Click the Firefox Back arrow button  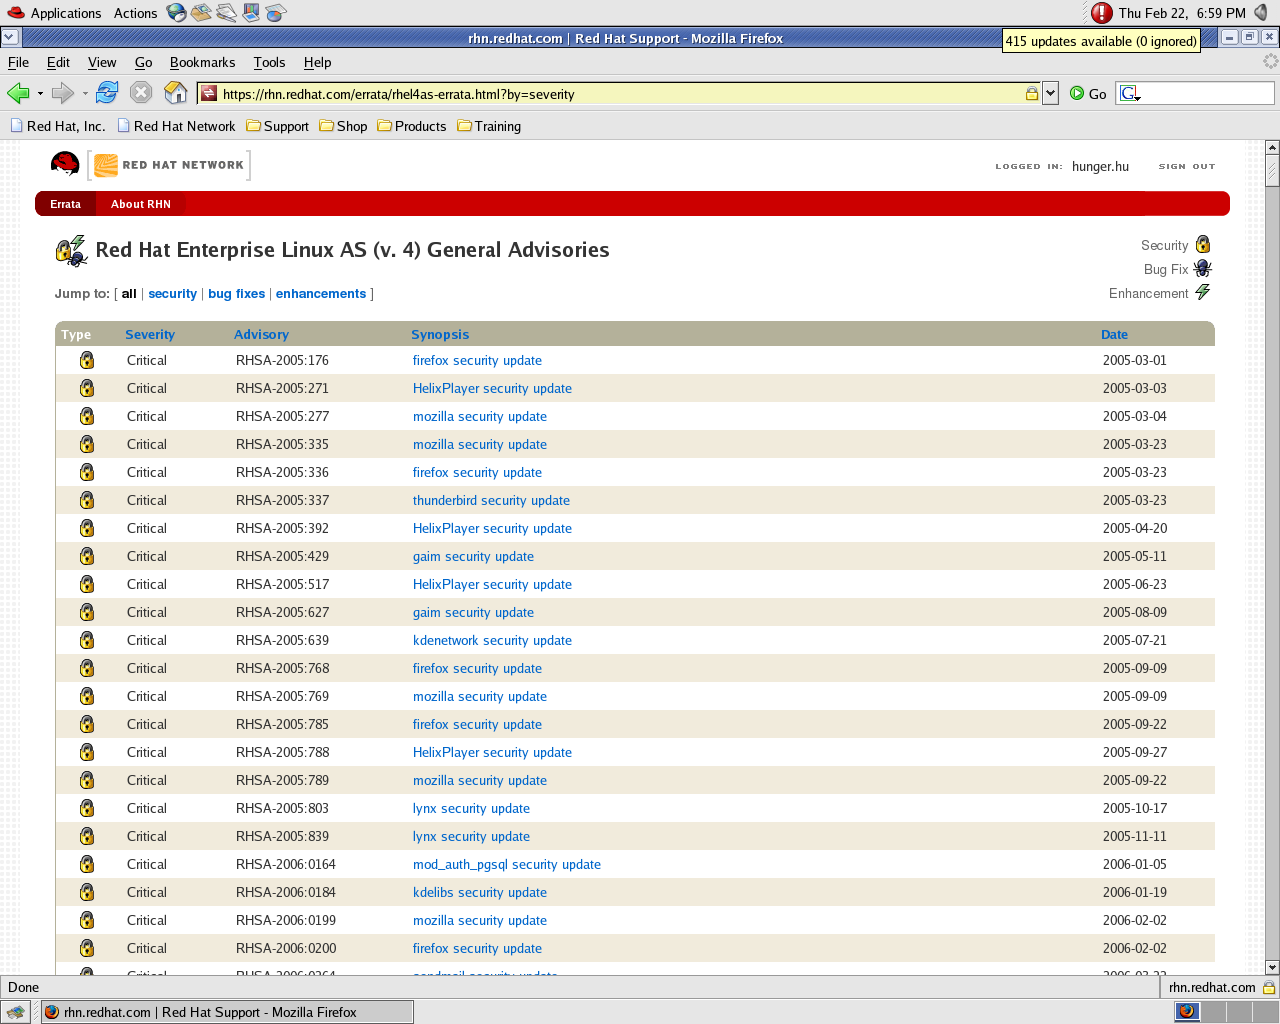(18, 93)
